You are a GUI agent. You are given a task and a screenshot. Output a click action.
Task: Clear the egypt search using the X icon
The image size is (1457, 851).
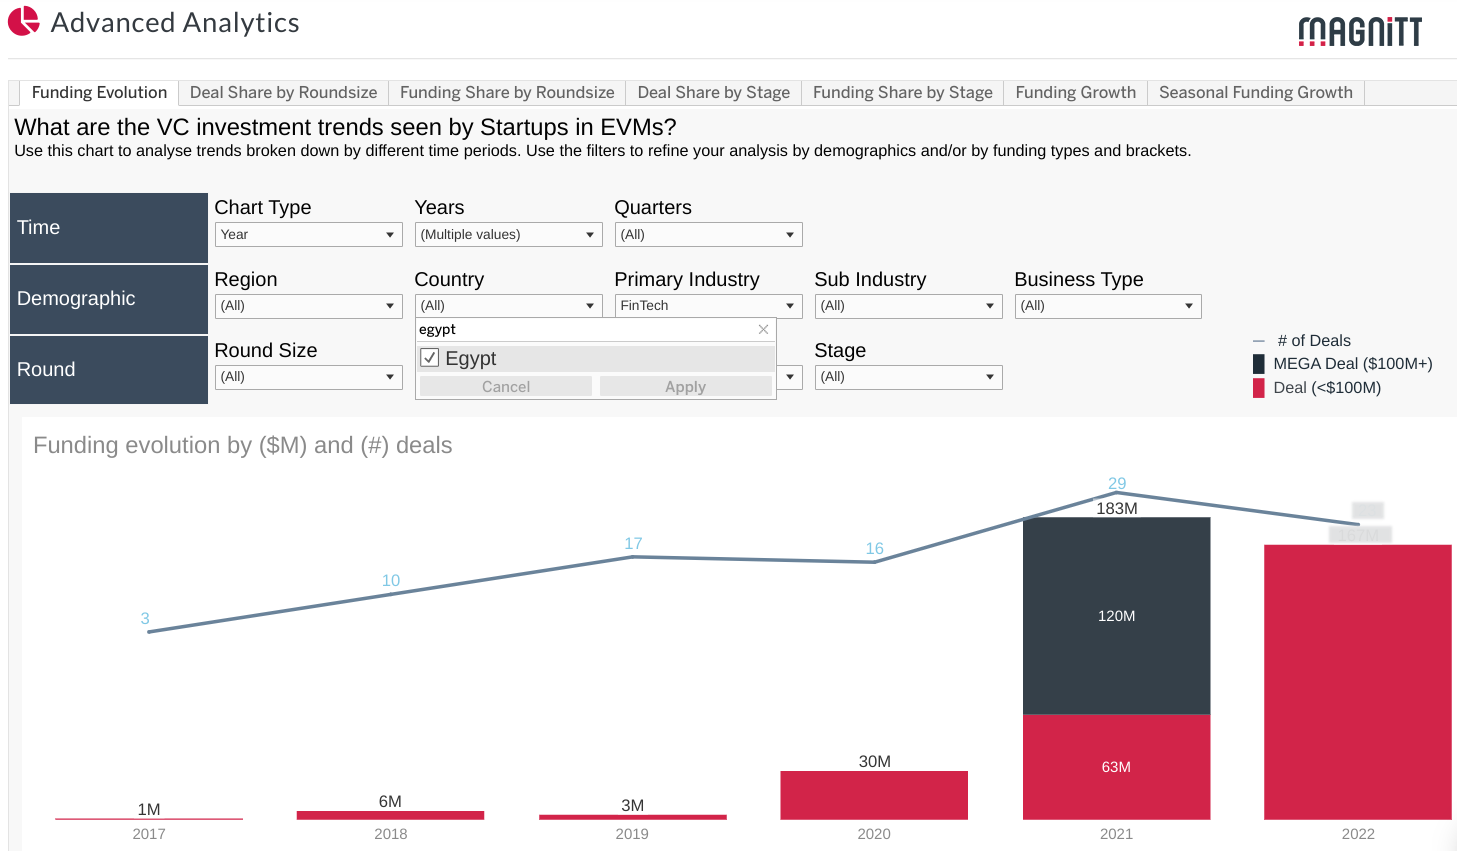[763, 329]
